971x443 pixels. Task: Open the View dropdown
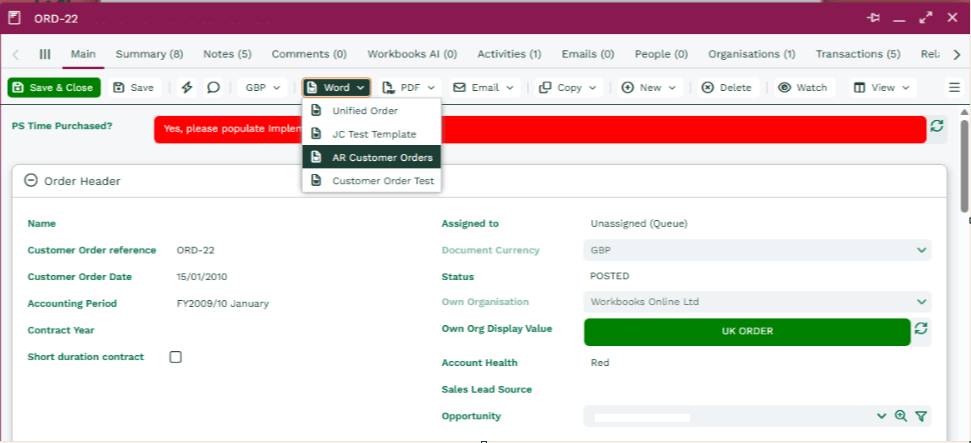882,87
